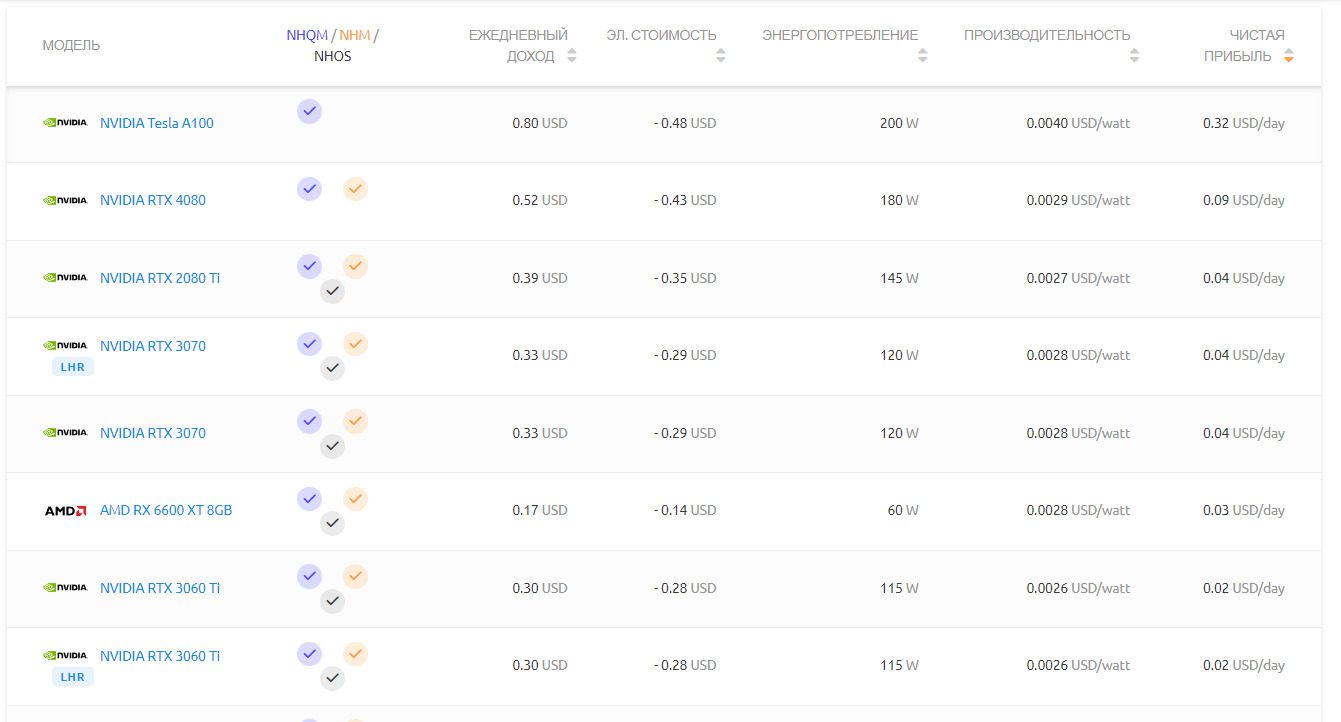Viewport: 1341px width, 722px height.
Task: Click the gray NHOS checkmark for AMD RX 6600 XT
Action: [x=333, y=523]
